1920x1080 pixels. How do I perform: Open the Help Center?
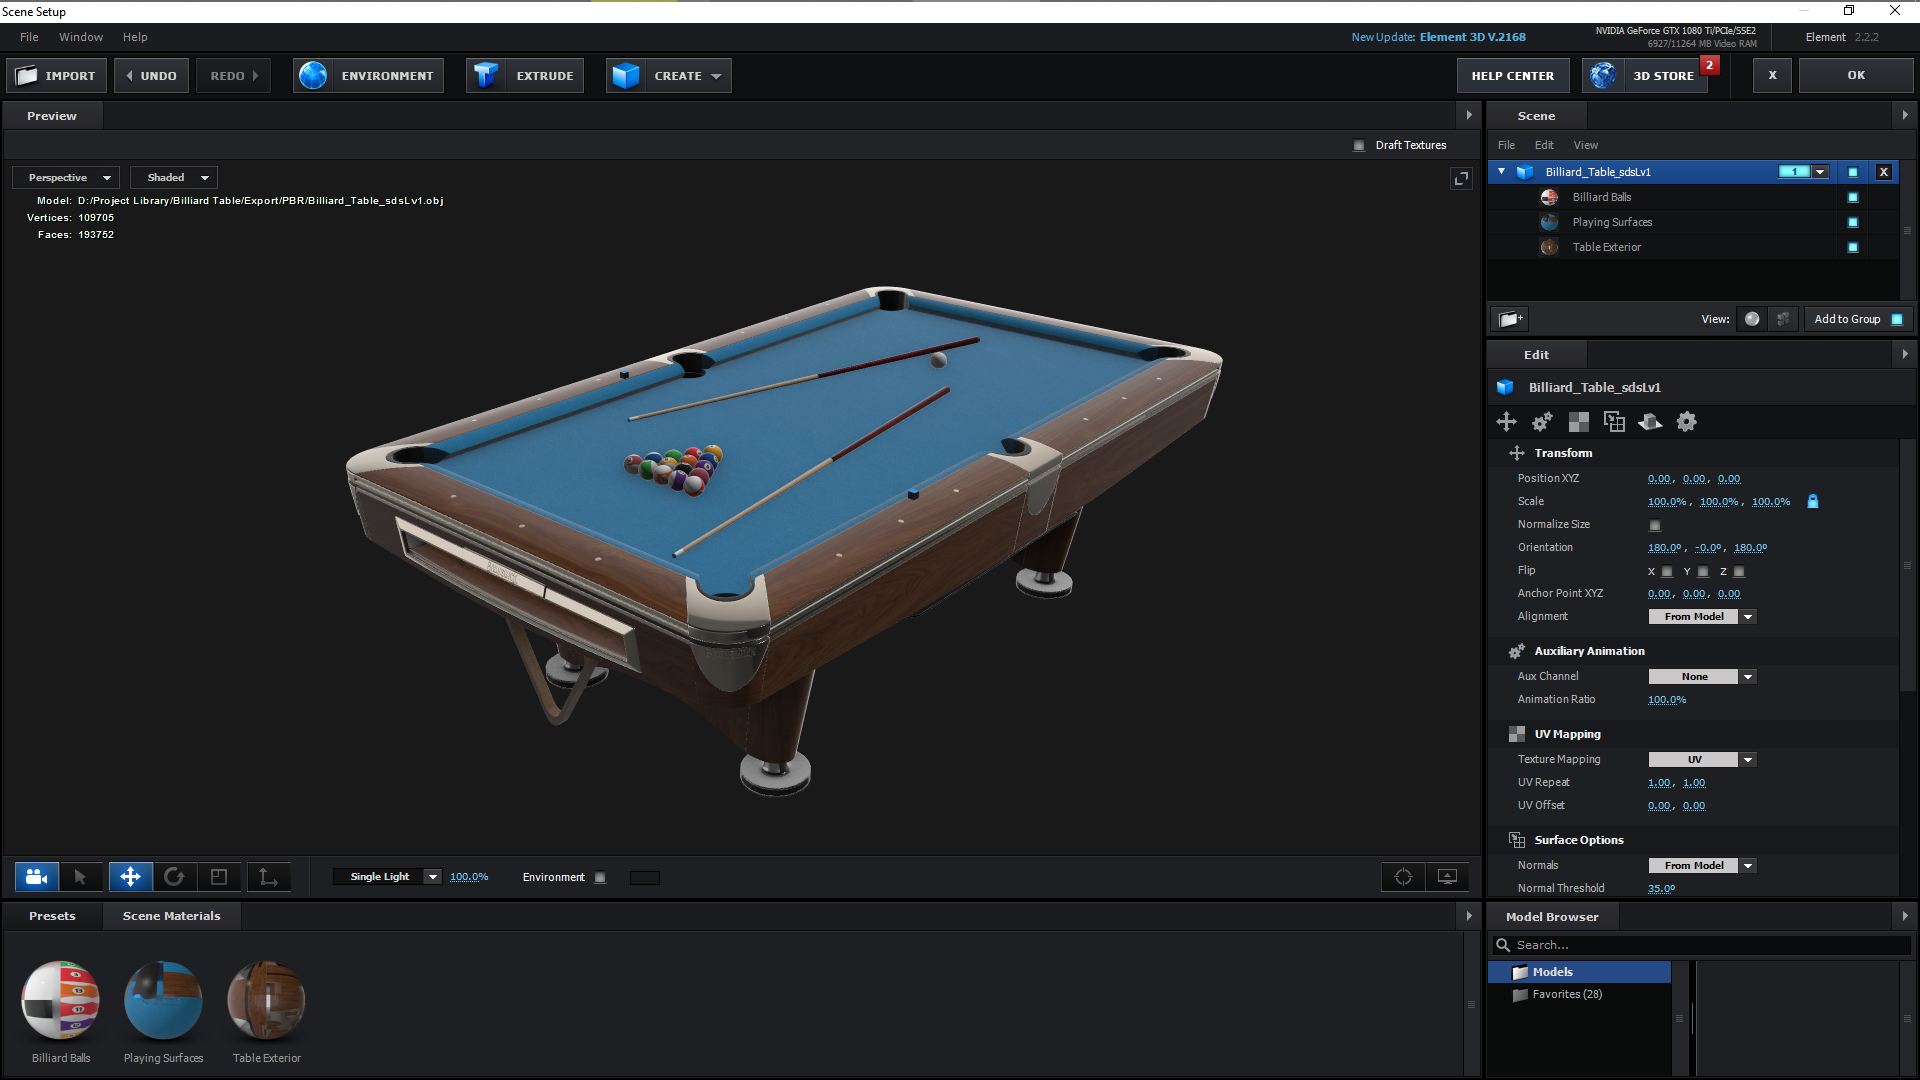pyautogui.click(x=1512, y=75)
